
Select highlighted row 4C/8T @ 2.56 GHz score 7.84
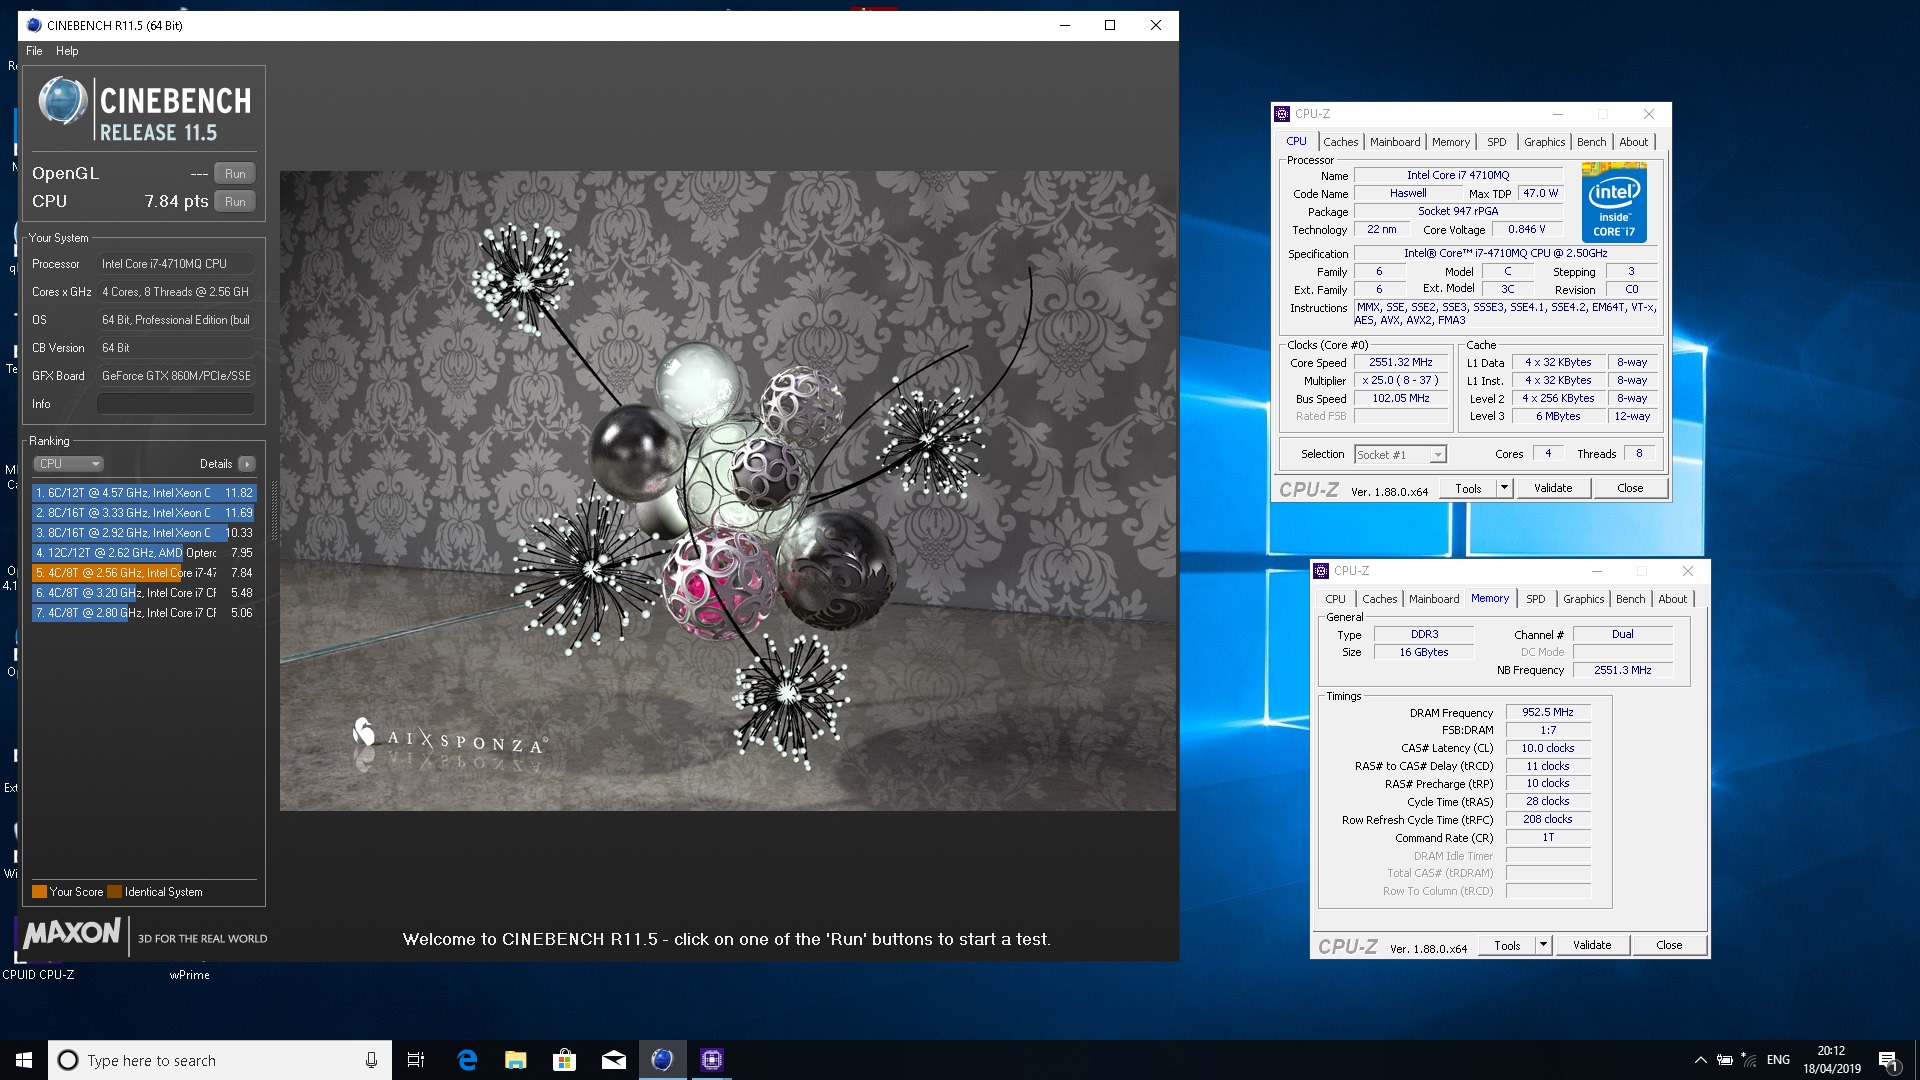144,573
